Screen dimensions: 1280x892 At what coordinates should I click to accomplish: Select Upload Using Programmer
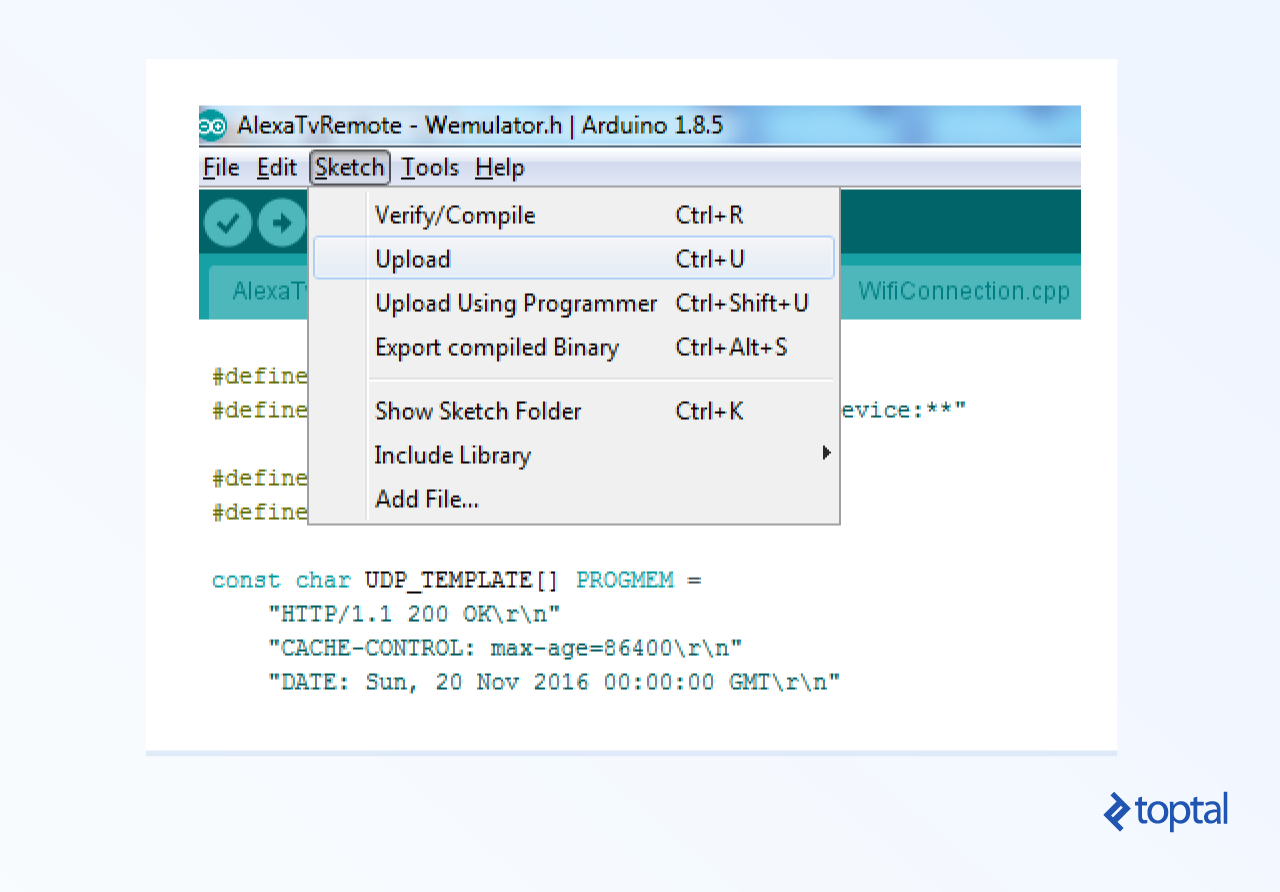click(516, 302)
